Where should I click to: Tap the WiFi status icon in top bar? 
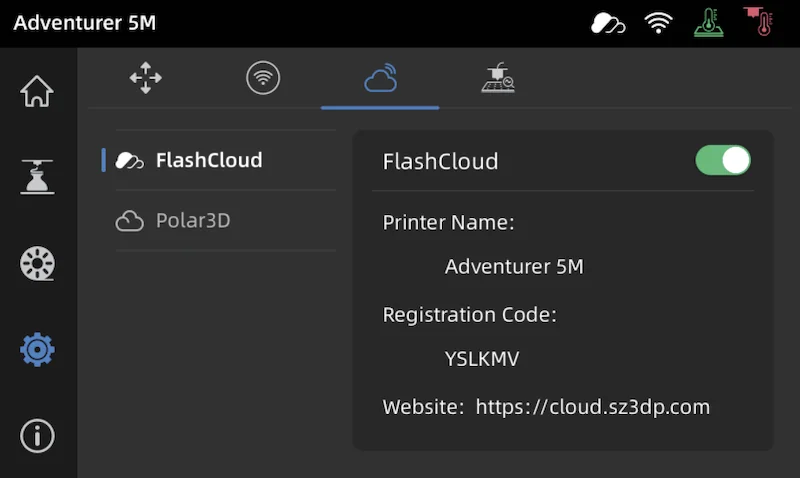658,23
